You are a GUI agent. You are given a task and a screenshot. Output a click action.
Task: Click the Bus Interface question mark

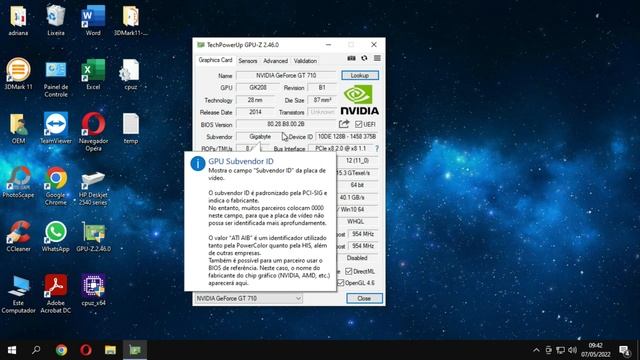(x=377, y=149)
